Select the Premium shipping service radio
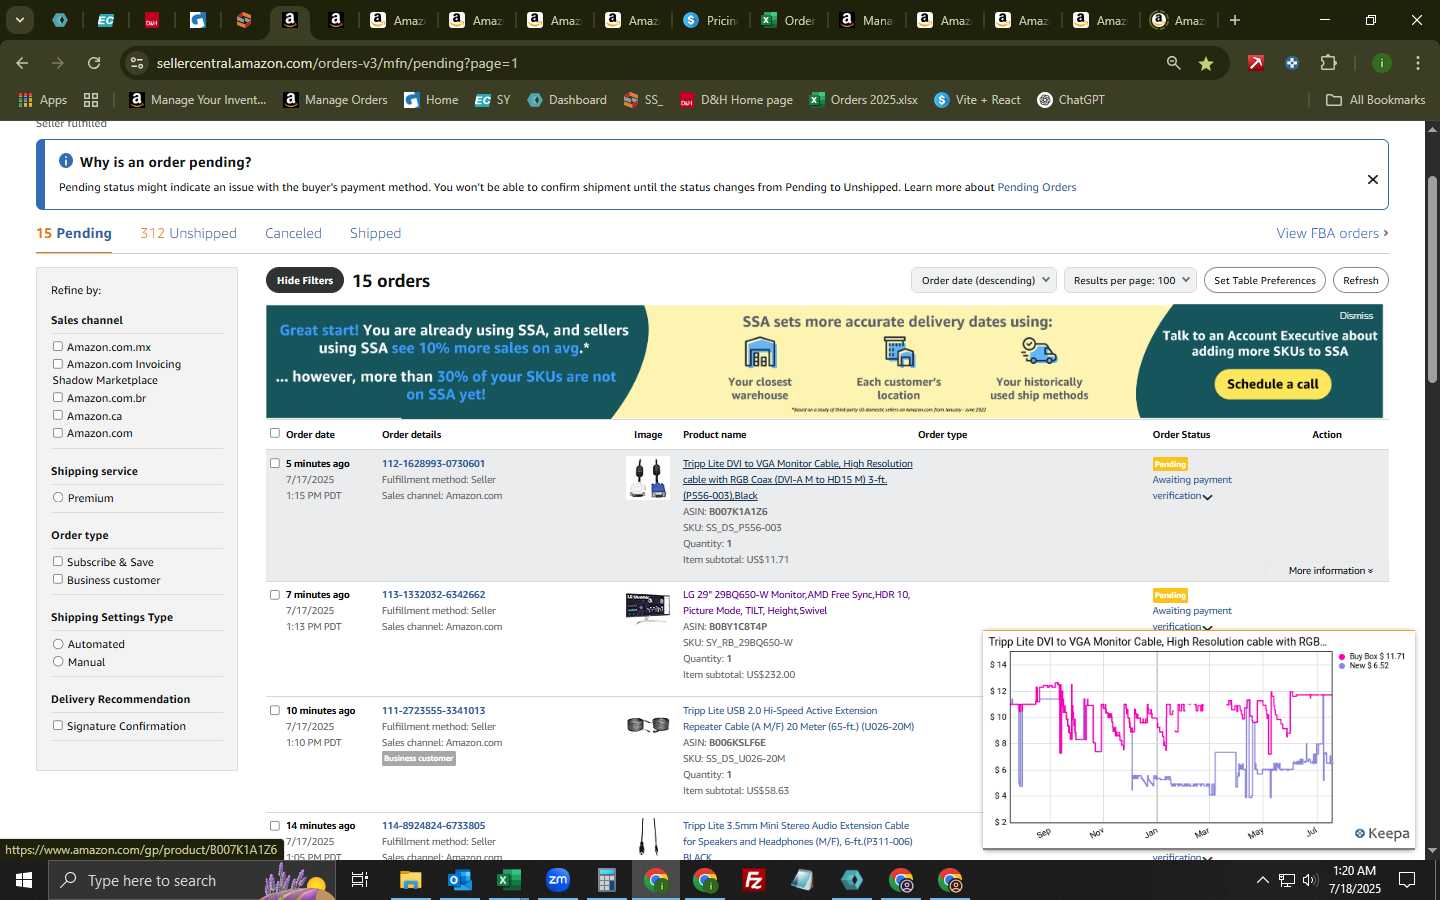This screenshot has width=1440, height=900. [58, 497]
